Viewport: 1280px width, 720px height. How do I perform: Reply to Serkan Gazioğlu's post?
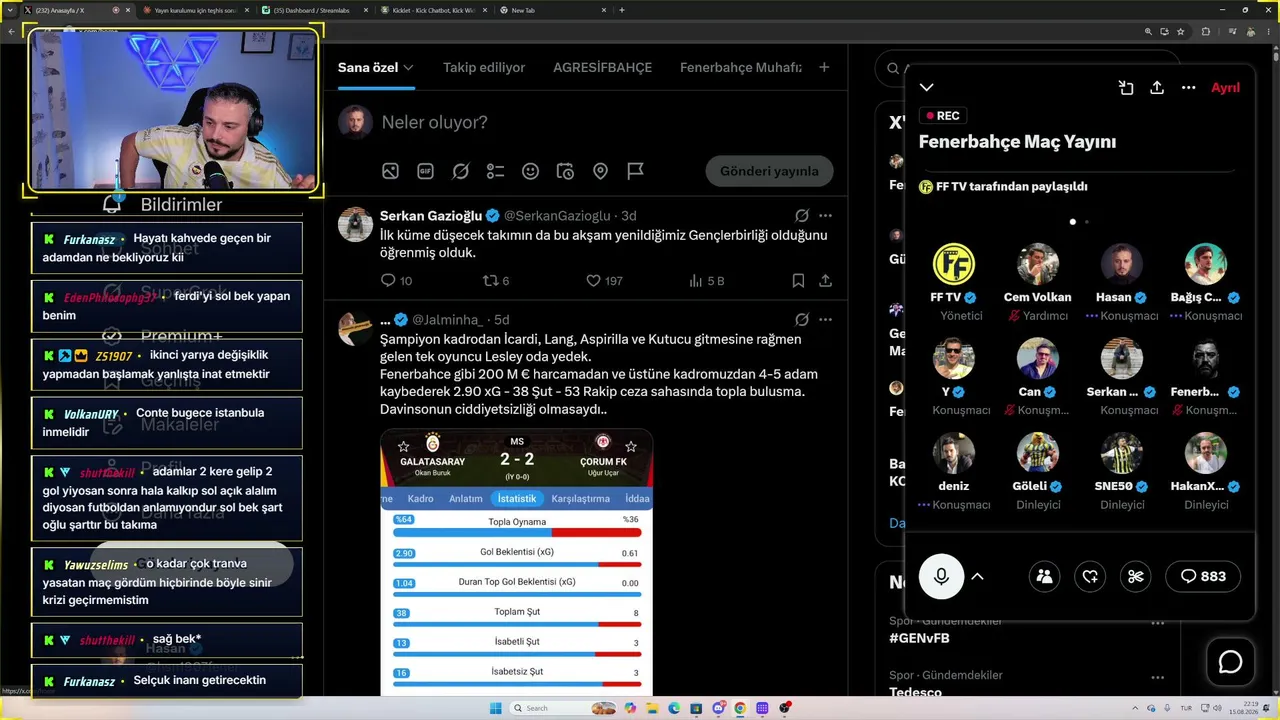389,281
